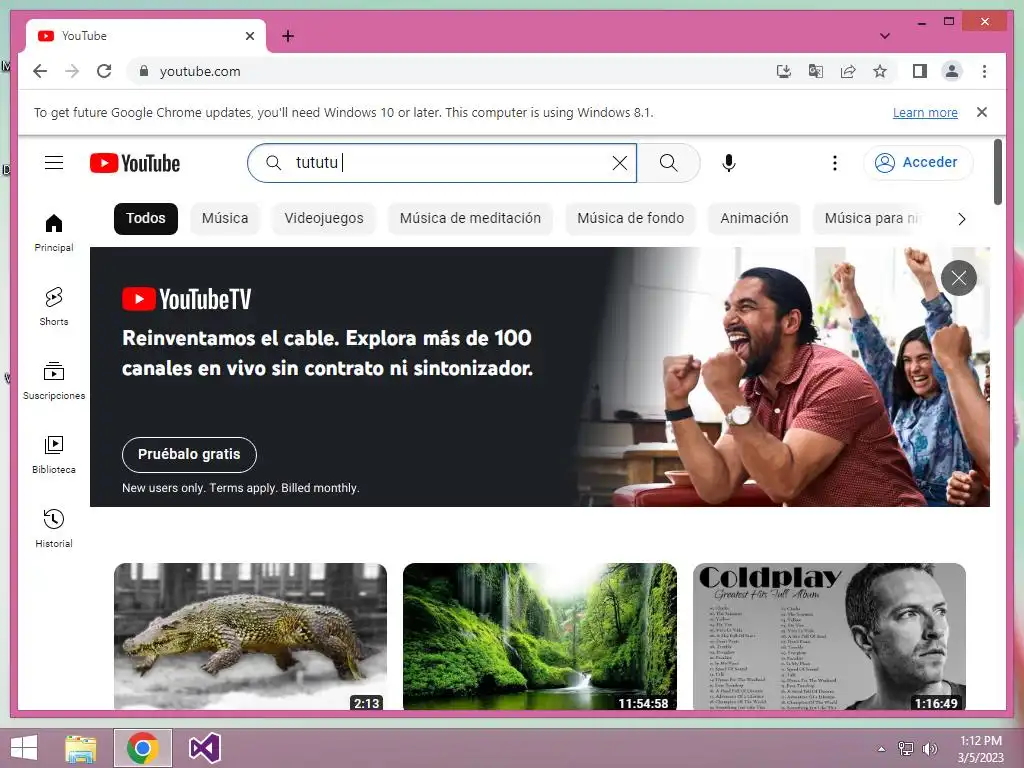The image size is (1024, 768).
Task: View site info via the lock icon
Action: [x=144, y=71]
